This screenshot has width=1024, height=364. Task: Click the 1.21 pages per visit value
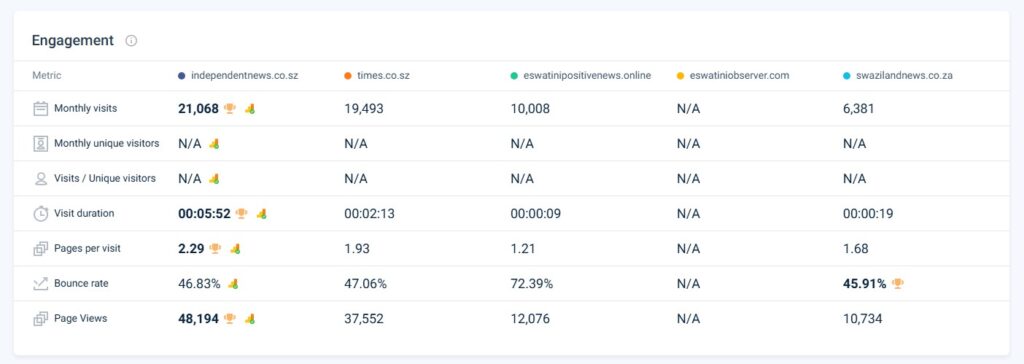tap(523, 249)
